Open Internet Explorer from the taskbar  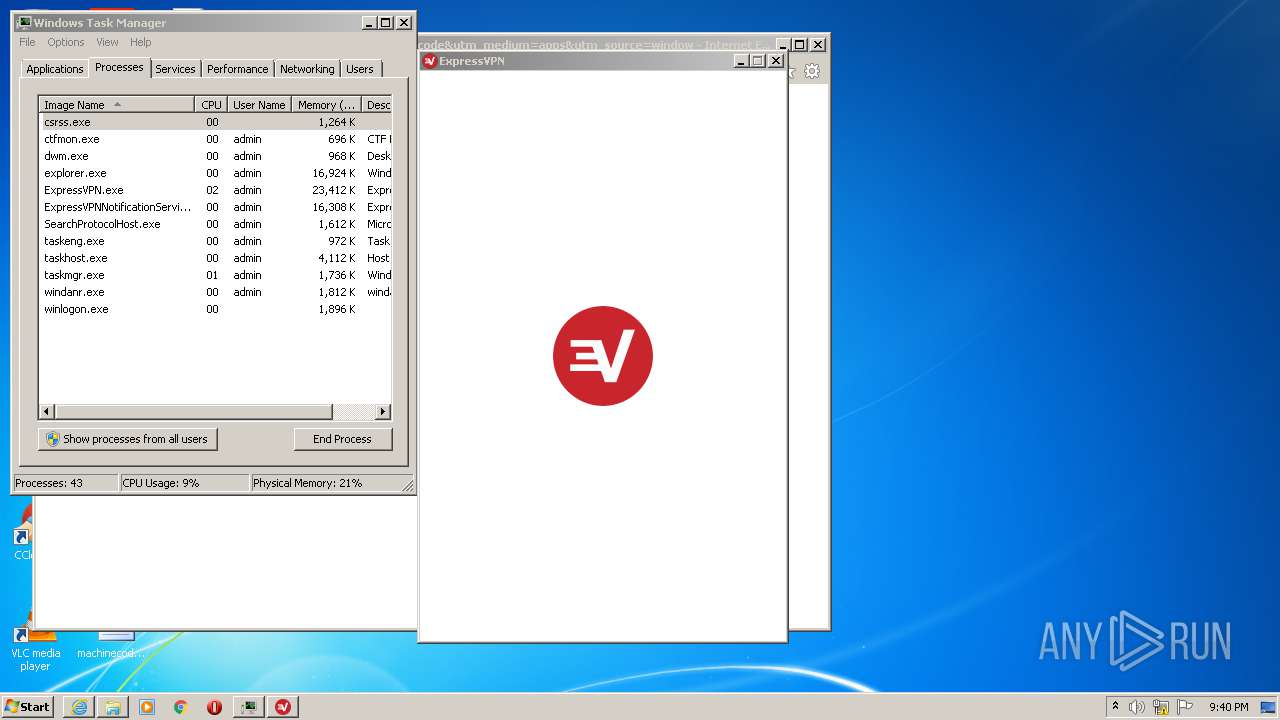79,707
